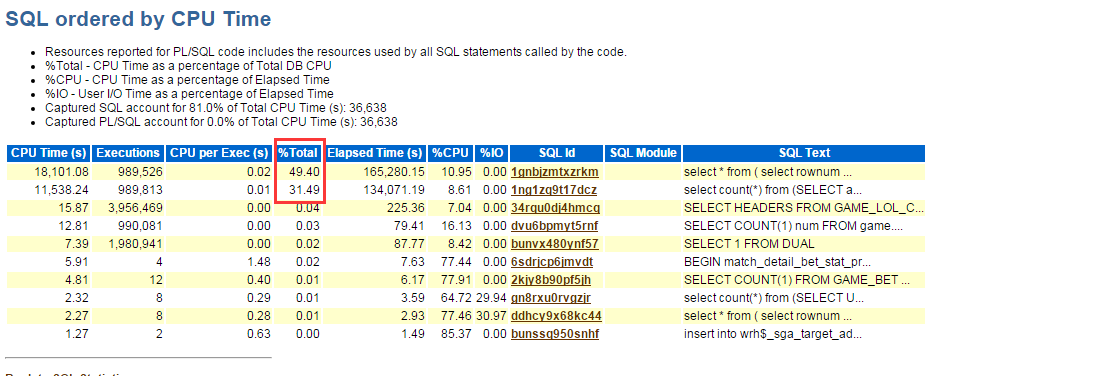The image size is (1097, 376).
Task: Click the 'Elapsed Time (s)' column header
Action: [375, 153]
